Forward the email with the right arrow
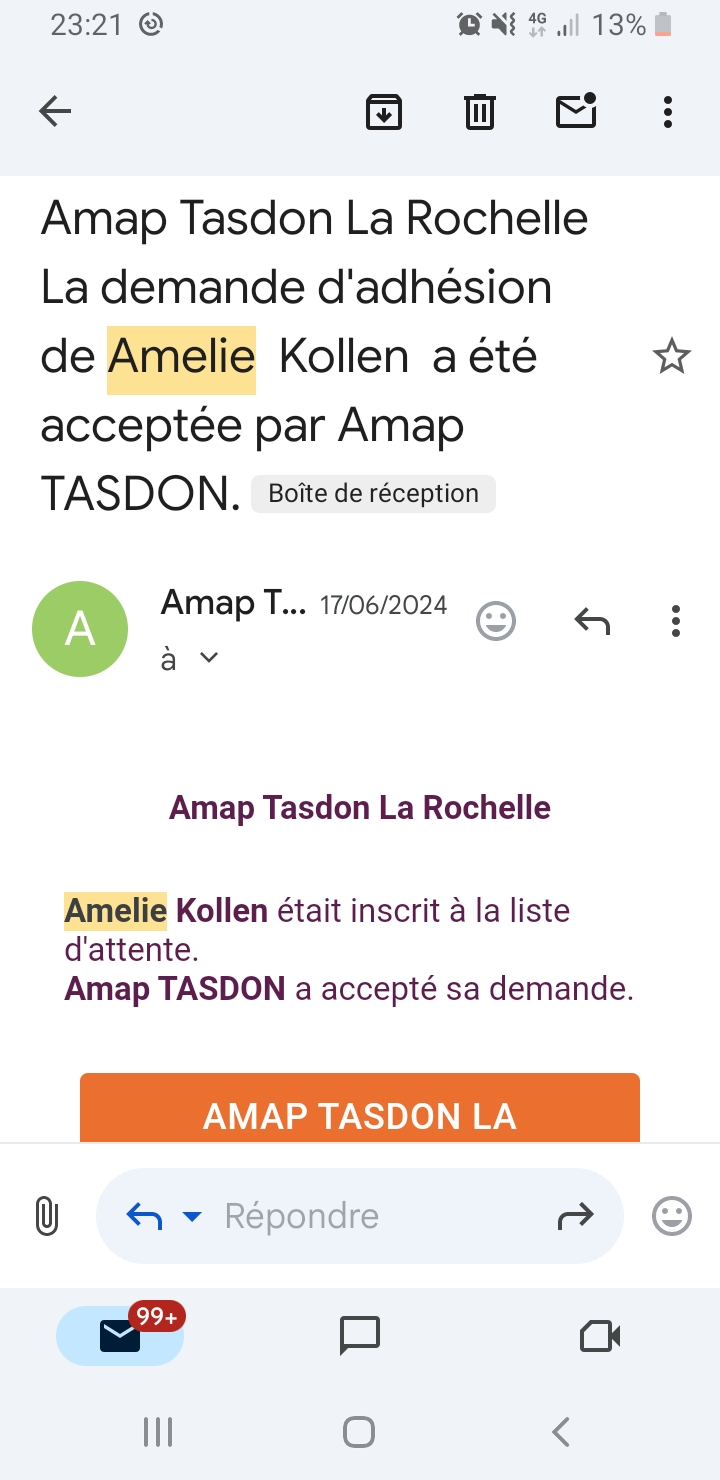 pyautogui.click(x=575, y=1216)
